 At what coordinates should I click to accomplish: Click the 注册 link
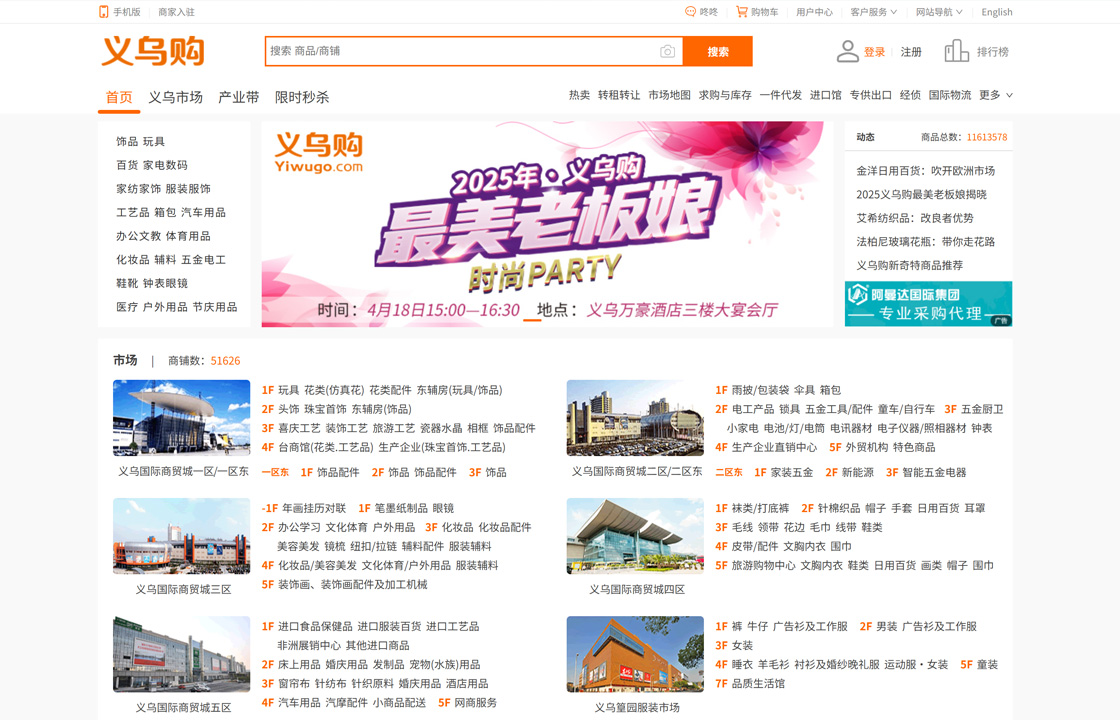911,51
